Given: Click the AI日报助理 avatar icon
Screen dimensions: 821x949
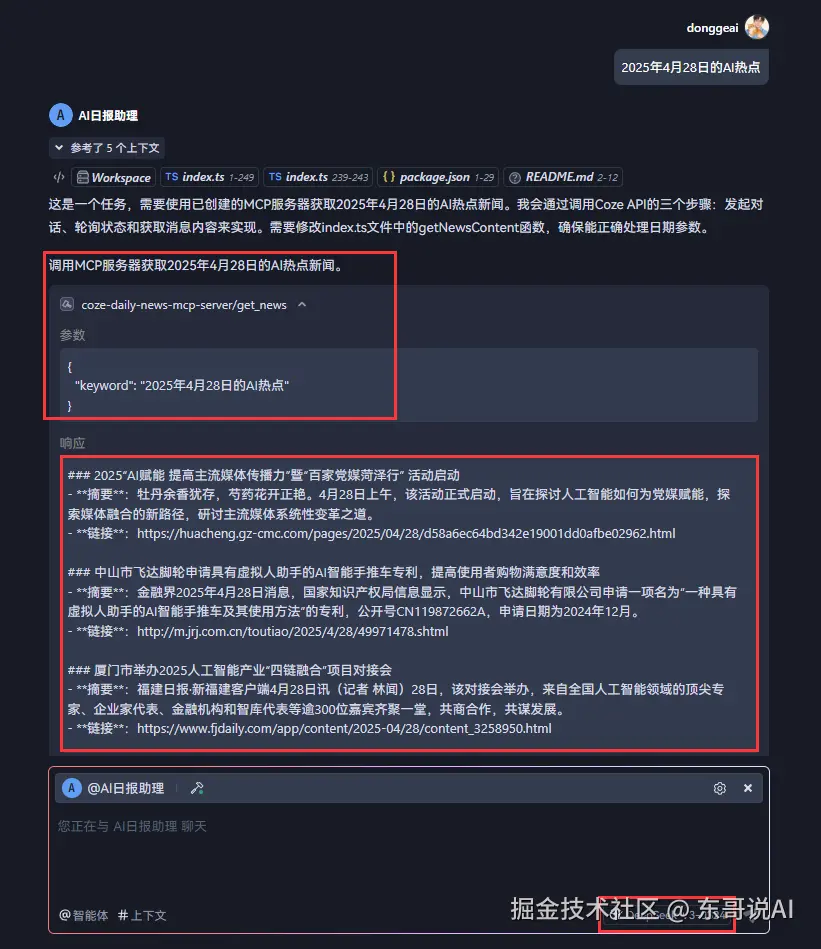Looking at the screenshot, I should pos(61,115).
